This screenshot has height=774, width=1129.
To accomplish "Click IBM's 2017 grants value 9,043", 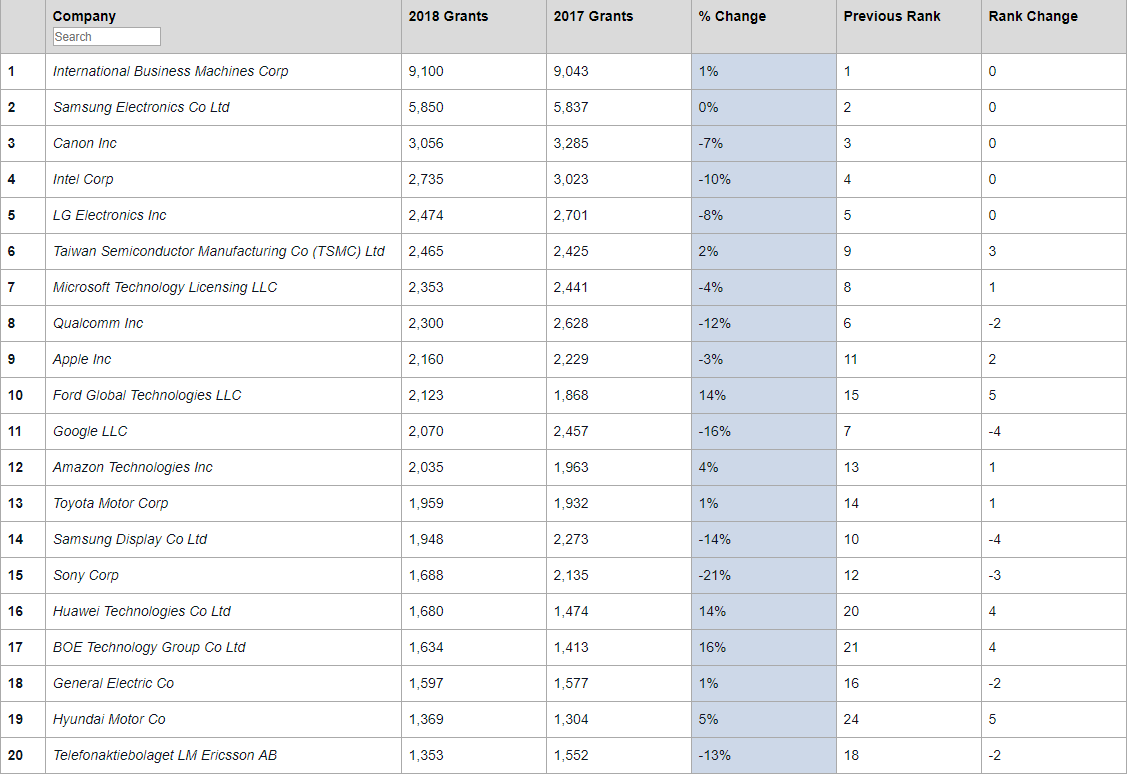I will (571, 71).
